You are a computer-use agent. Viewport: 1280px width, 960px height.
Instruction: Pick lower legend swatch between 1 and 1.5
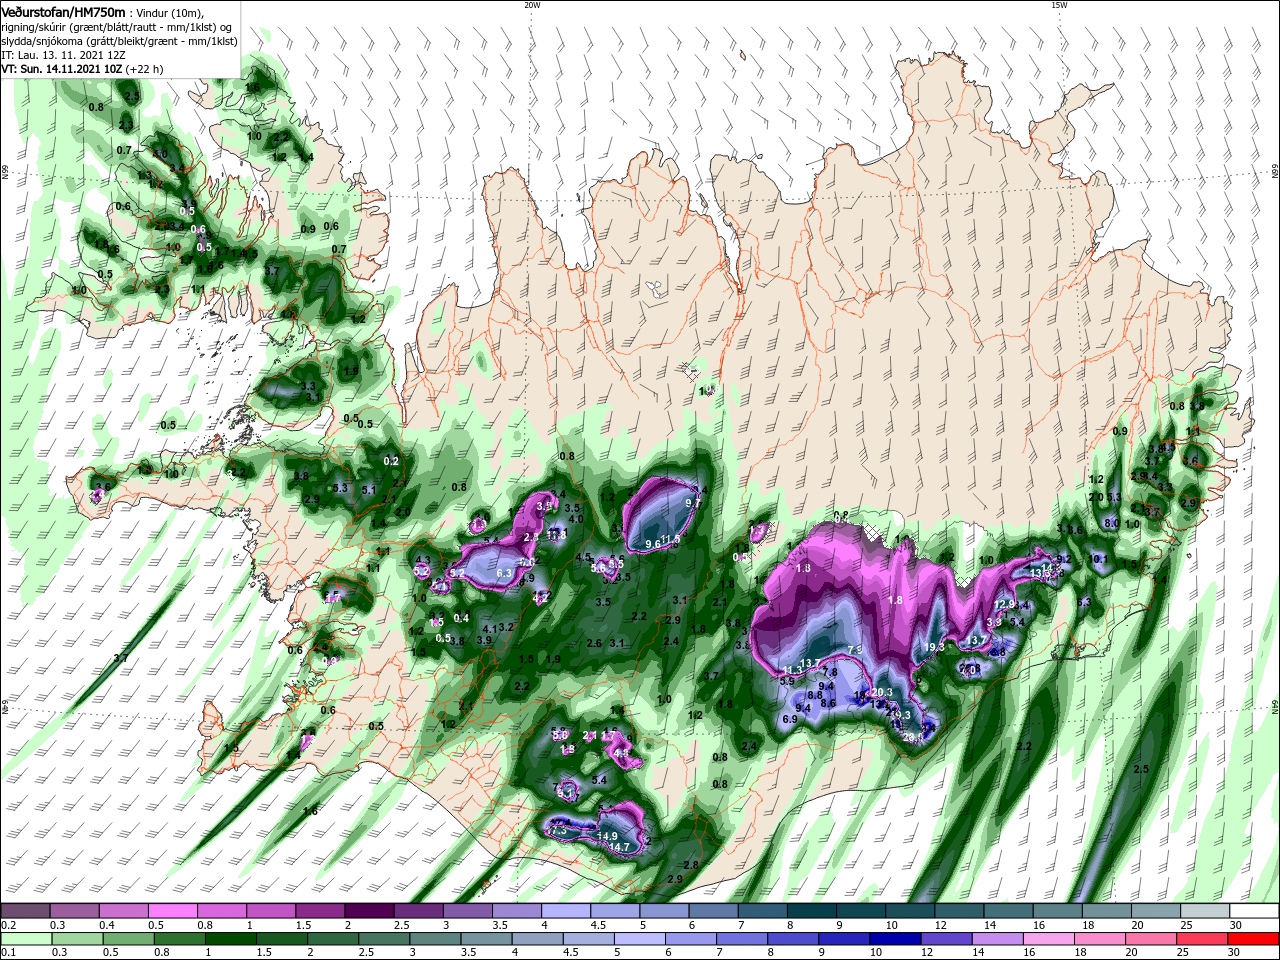tap(232, 939)
